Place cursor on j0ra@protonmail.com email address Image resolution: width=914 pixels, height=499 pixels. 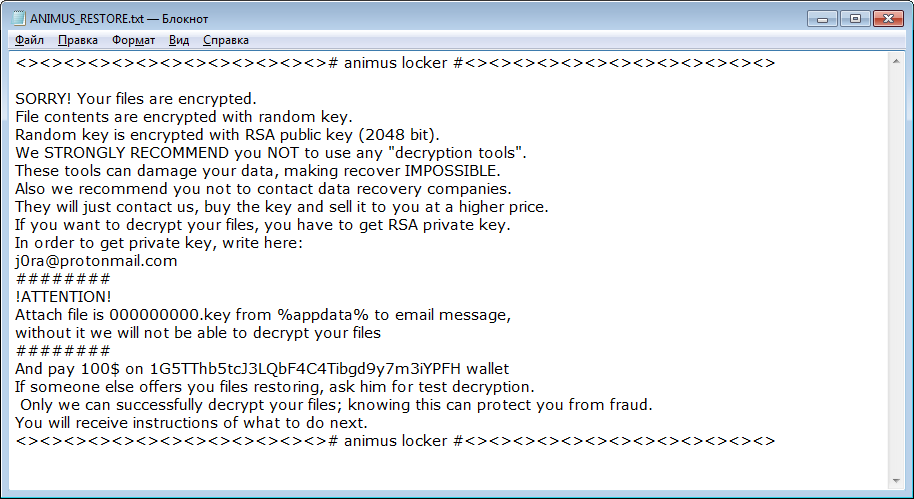pos(96,261)
